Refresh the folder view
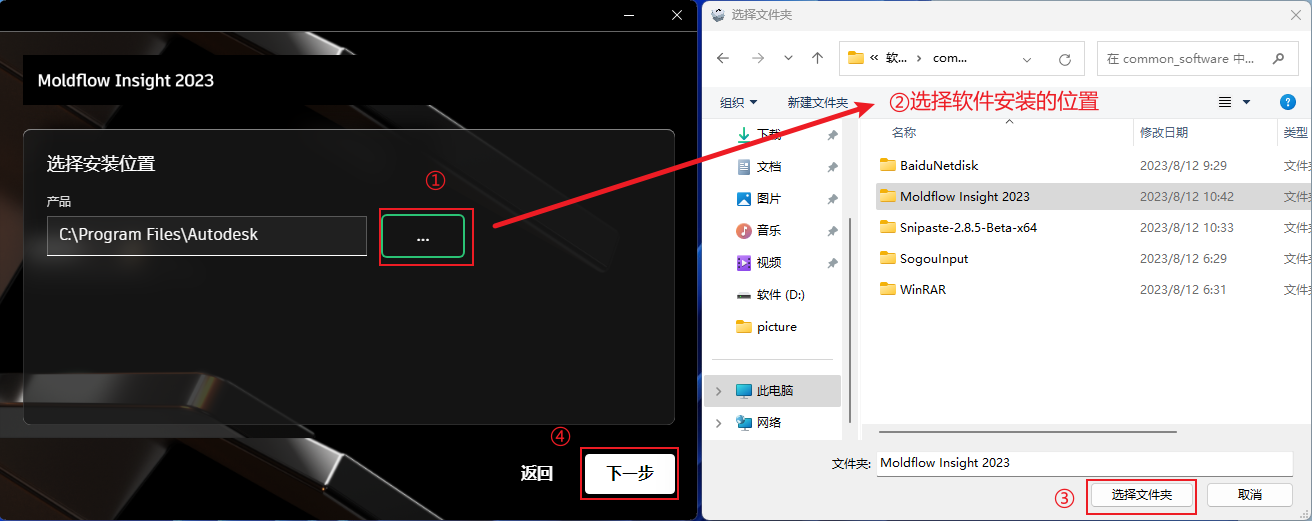This screenshot has width=1312, height=521. 1065,59
